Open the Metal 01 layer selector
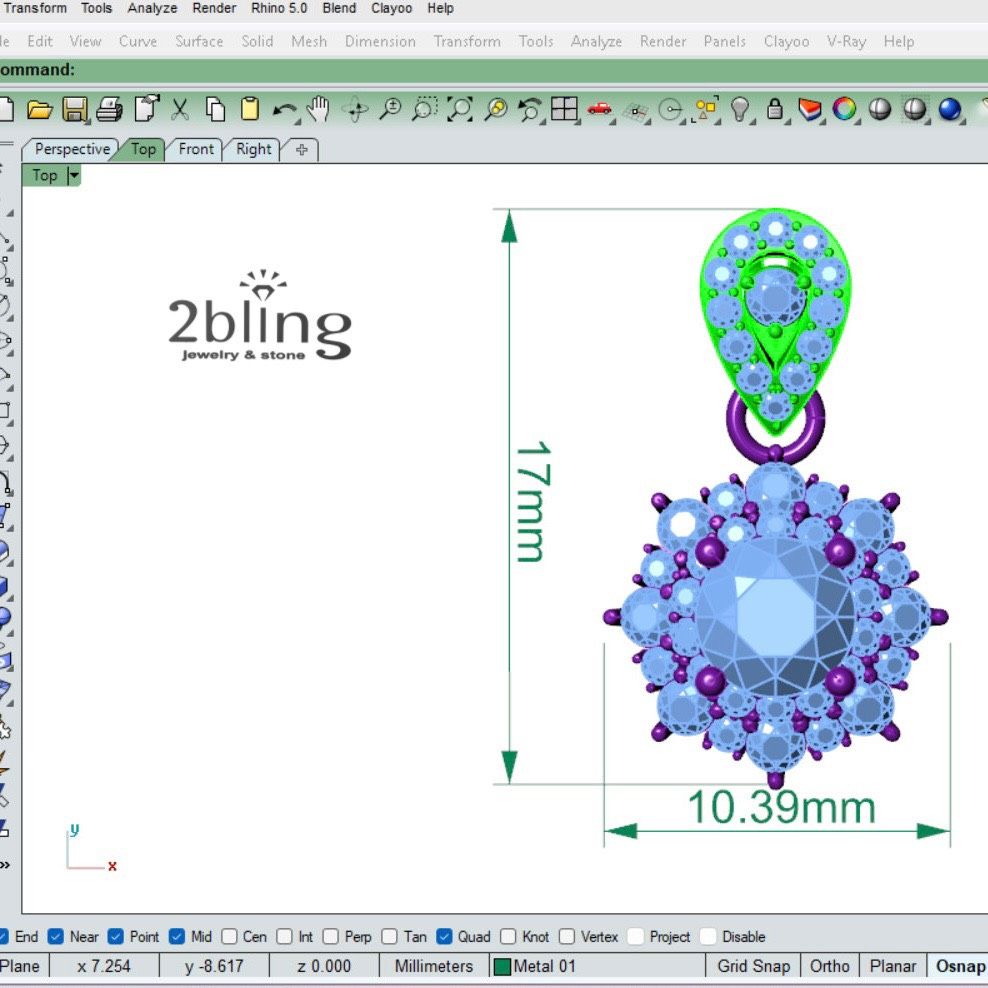This screenshot has width=988, height=988. [x=535, y=966]
